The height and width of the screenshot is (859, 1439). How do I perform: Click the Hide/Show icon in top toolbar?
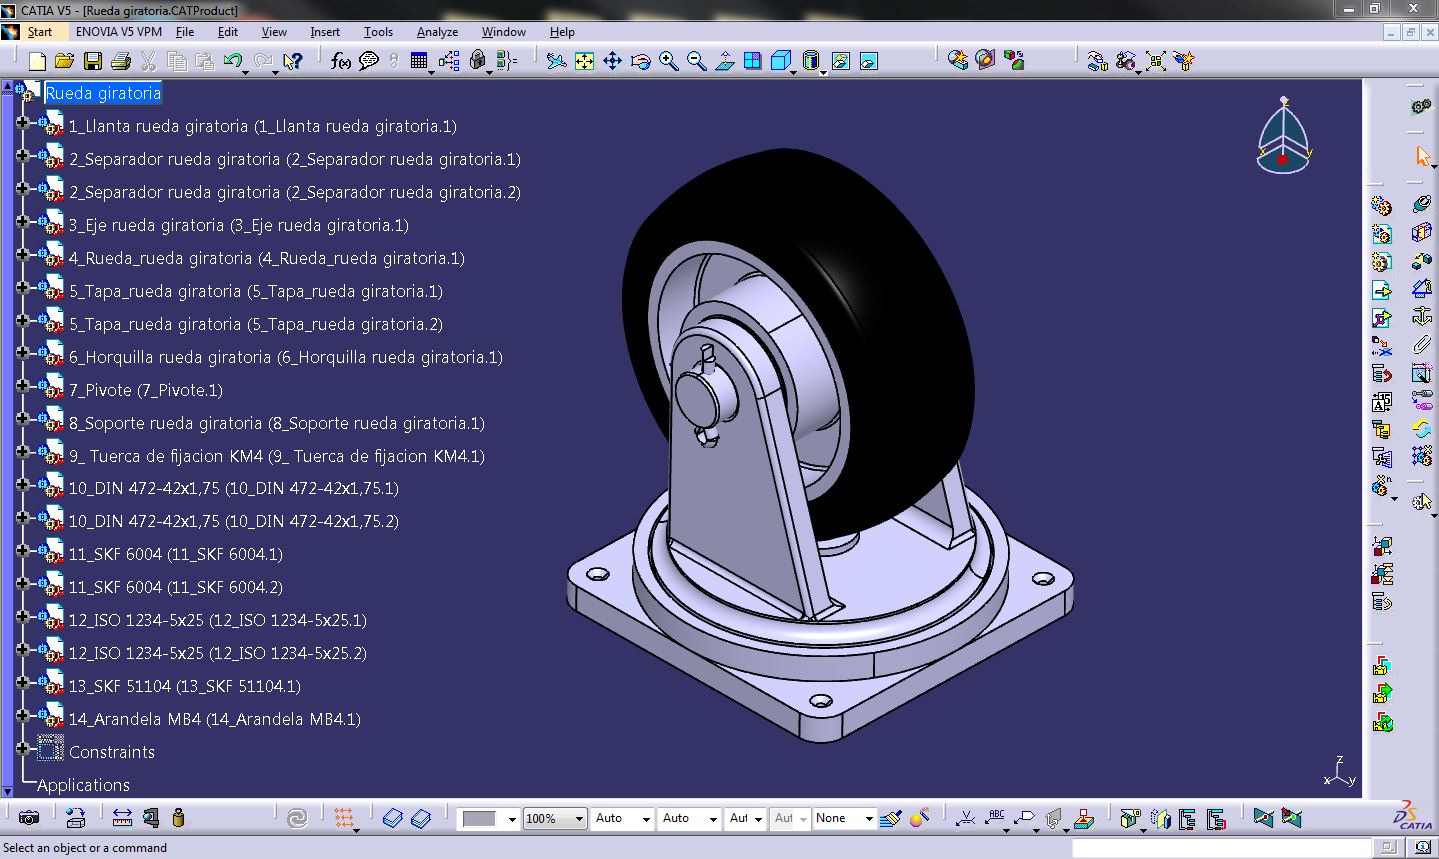tap(840, 61)
